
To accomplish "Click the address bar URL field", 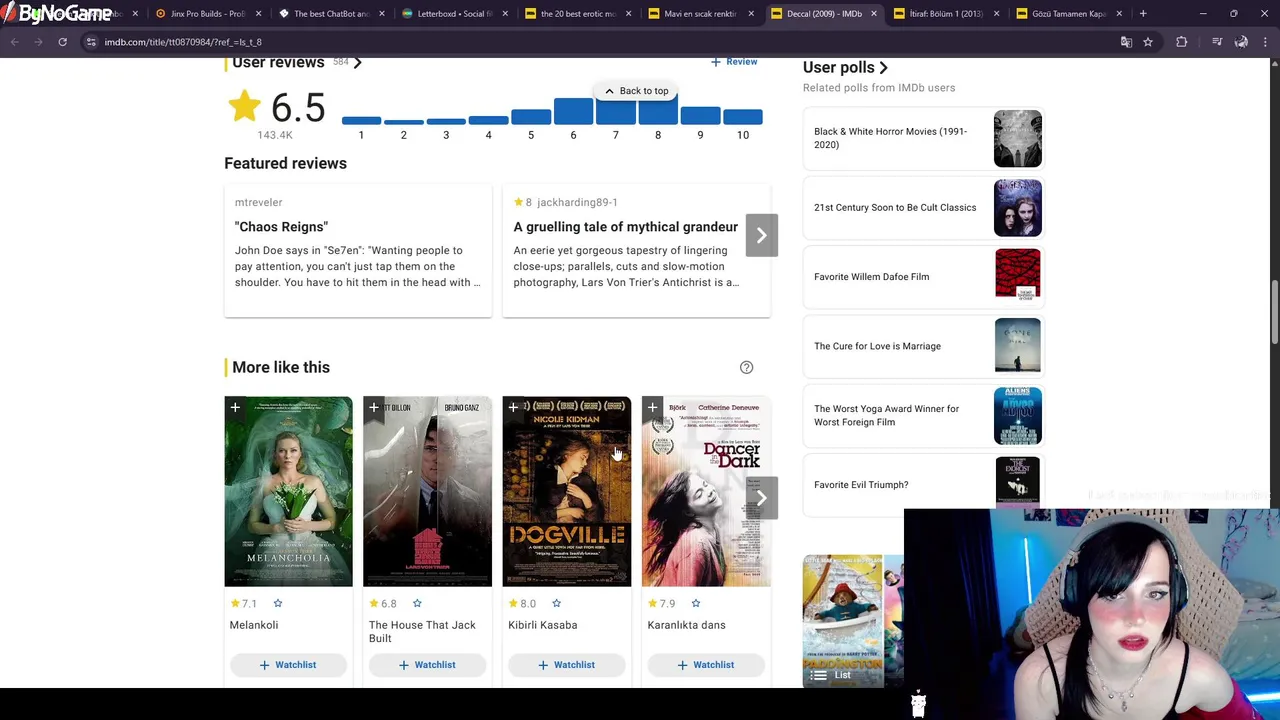I will (600, 42).
